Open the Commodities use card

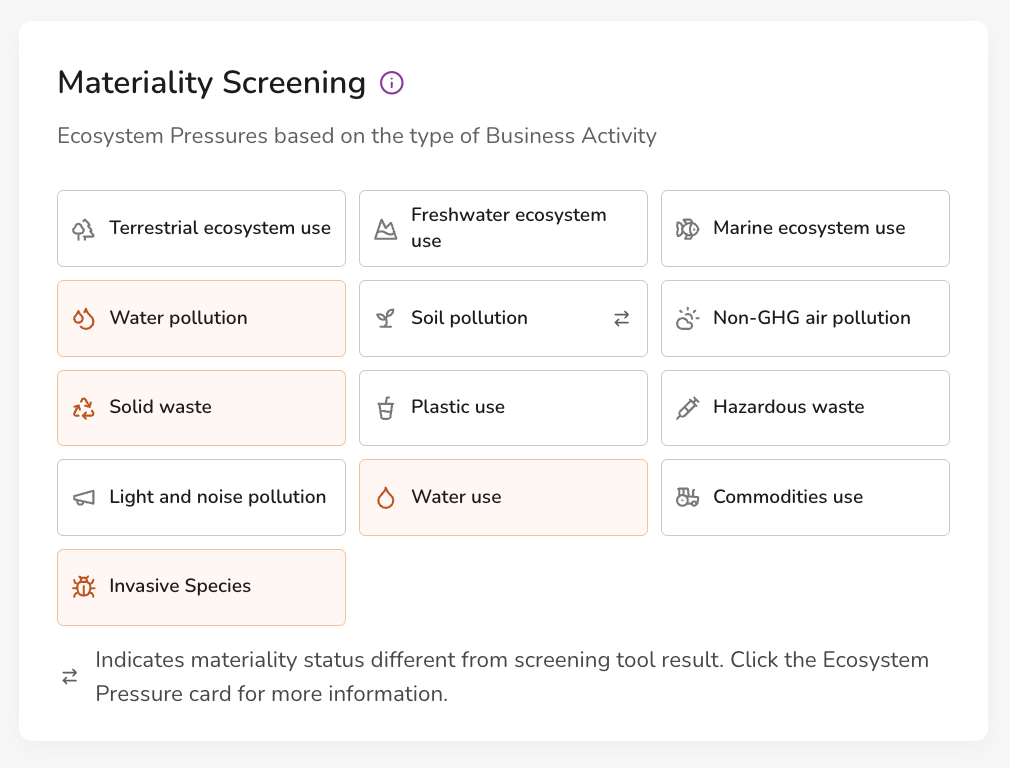click(805, 497)
